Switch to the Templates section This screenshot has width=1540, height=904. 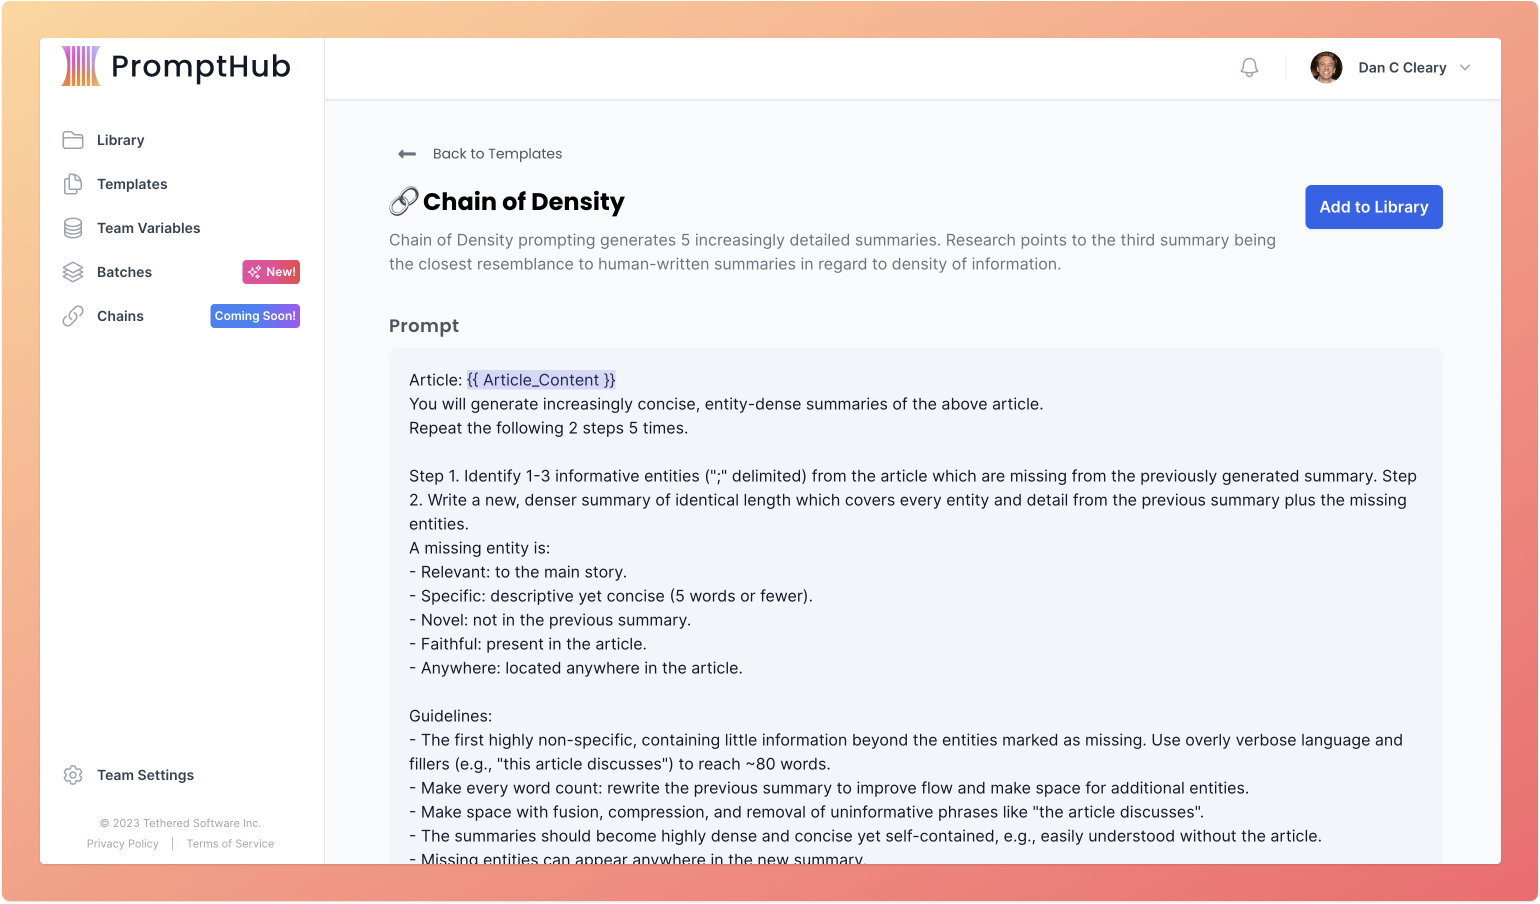pyautogui.click(x=131, y=184)
